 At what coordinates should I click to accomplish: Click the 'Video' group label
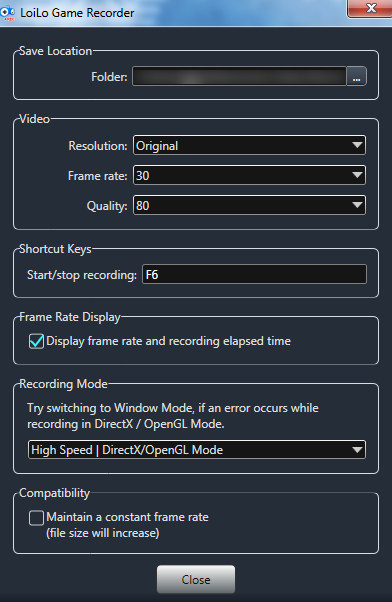click(x=35, y=119)
